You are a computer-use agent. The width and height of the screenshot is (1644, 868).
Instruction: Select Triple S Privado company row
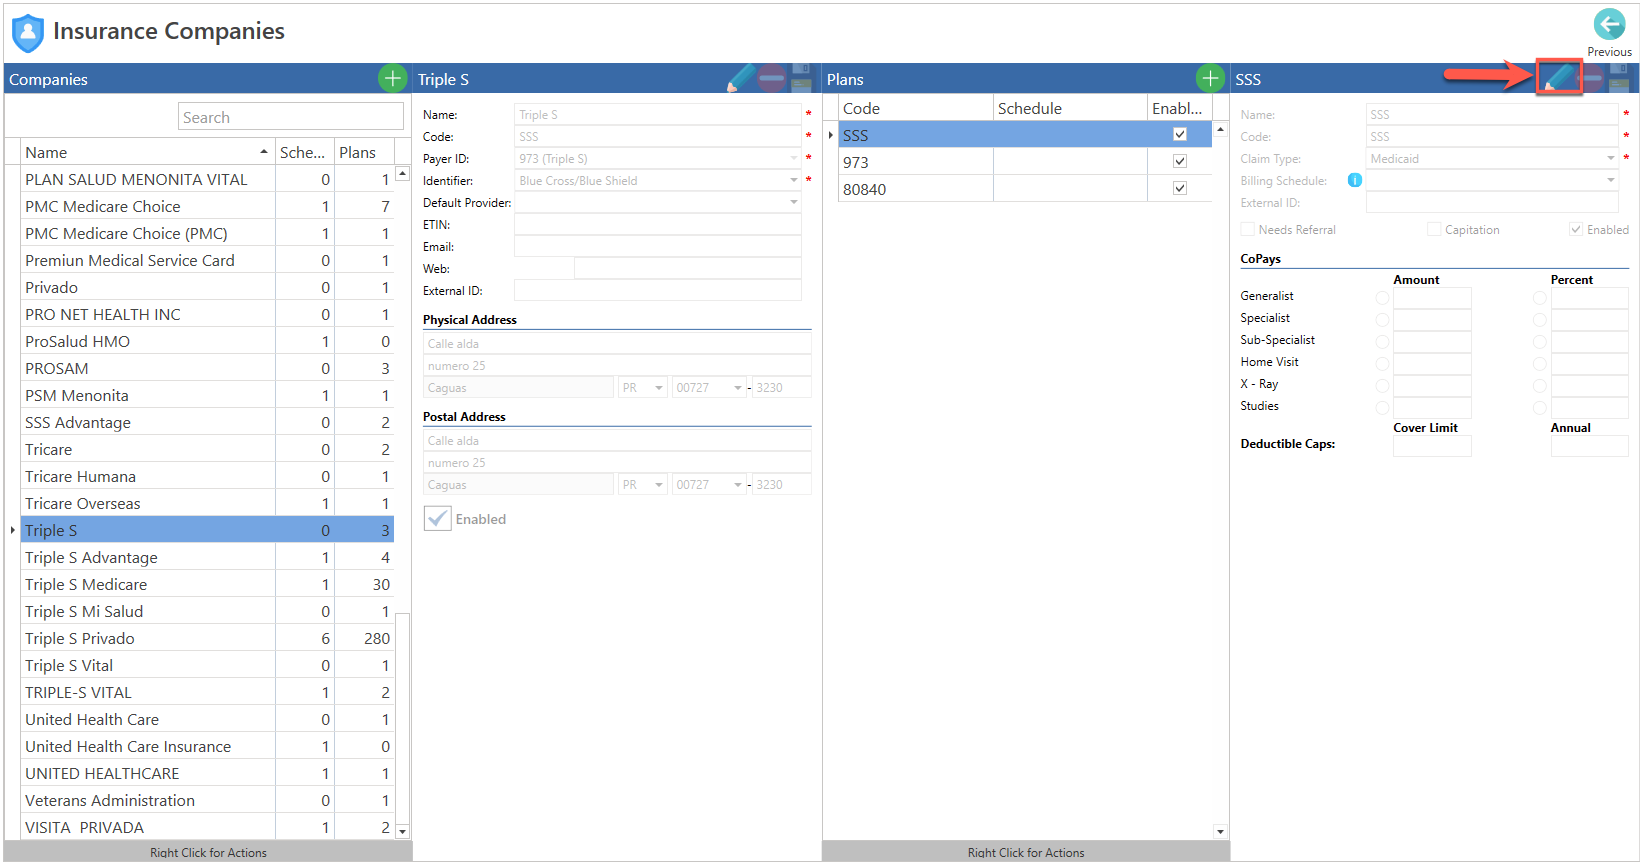[x=207, y=638]
